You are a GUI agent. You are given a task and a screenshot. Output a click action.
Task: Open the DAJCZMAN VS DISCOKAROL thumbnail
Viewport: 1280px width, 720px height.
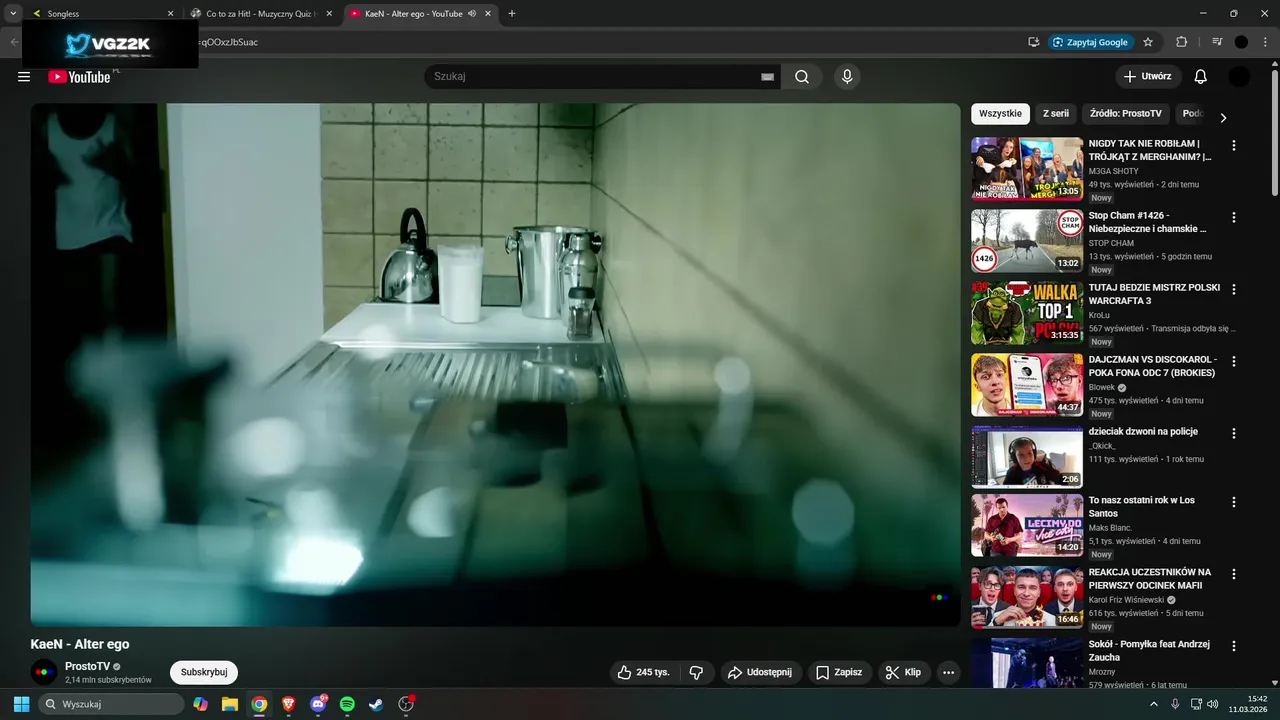(x=1027, y=385)
